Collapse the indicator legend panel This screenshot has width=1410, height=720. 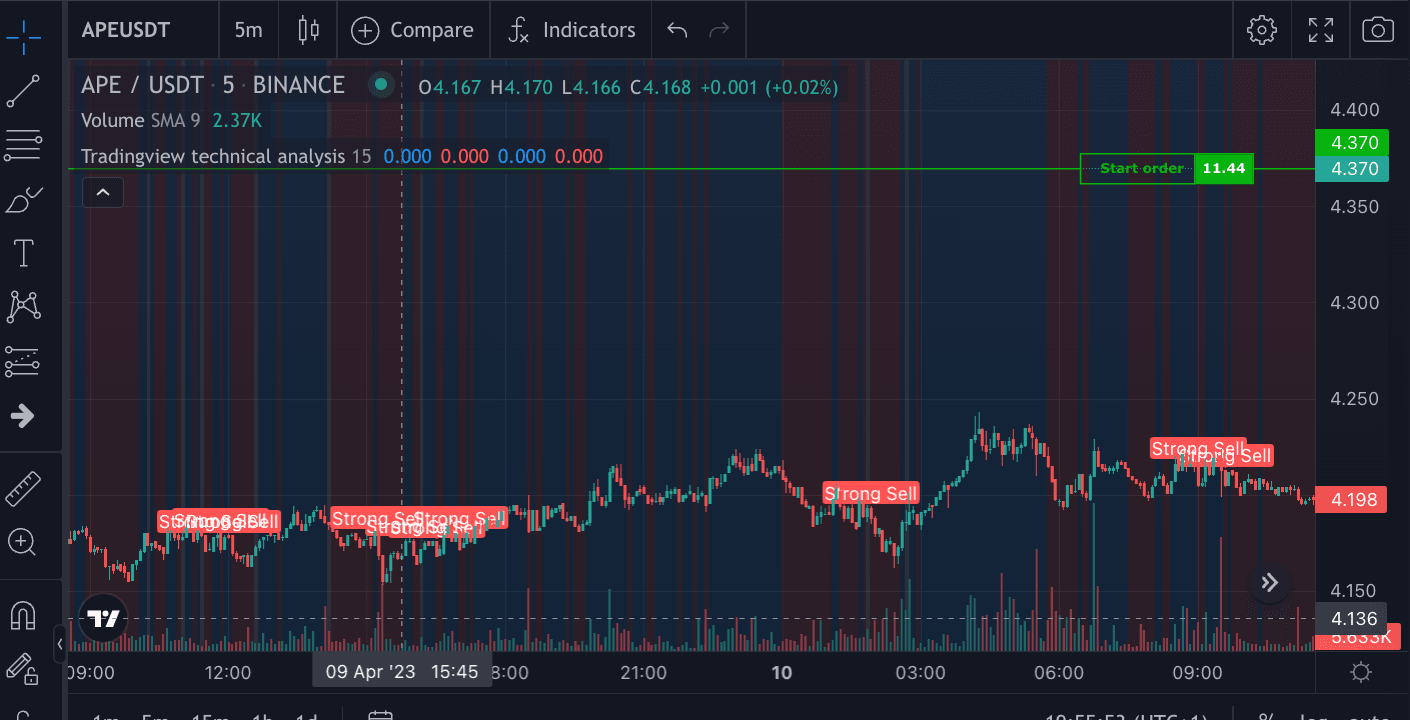102,192
